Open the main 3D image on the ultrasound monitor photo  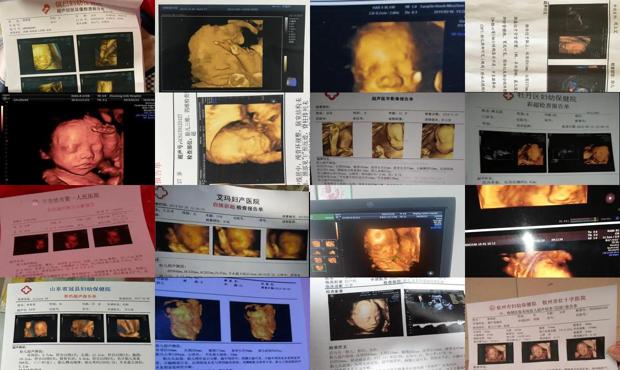392,249
